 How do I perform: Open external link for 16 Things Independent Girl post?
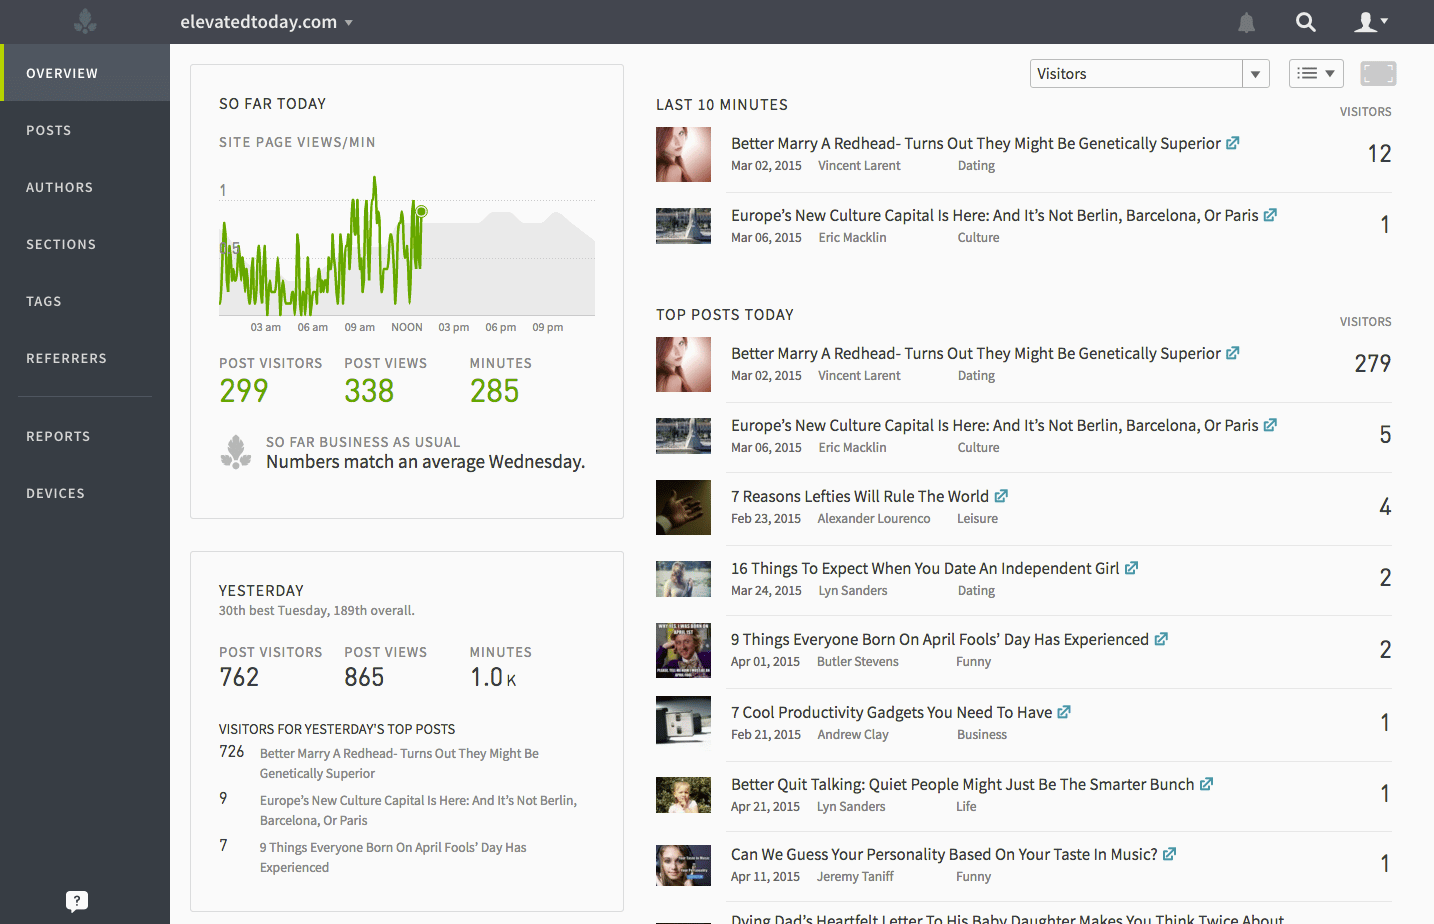[x=1131, y=568]
